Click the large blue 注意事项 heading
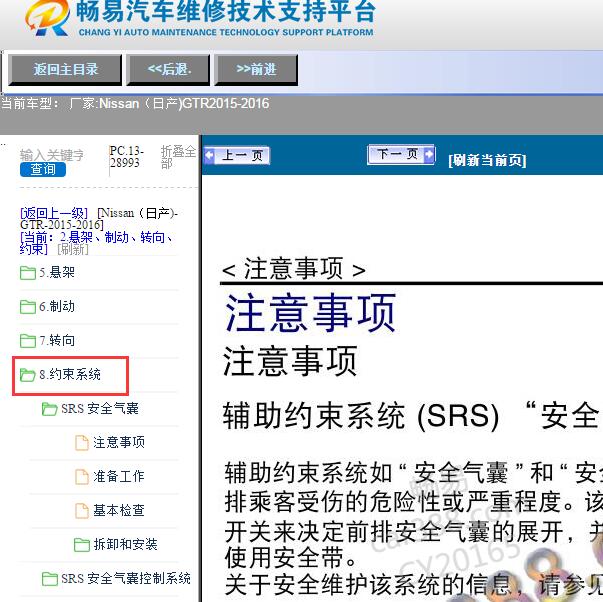 [x=310, y=312]
